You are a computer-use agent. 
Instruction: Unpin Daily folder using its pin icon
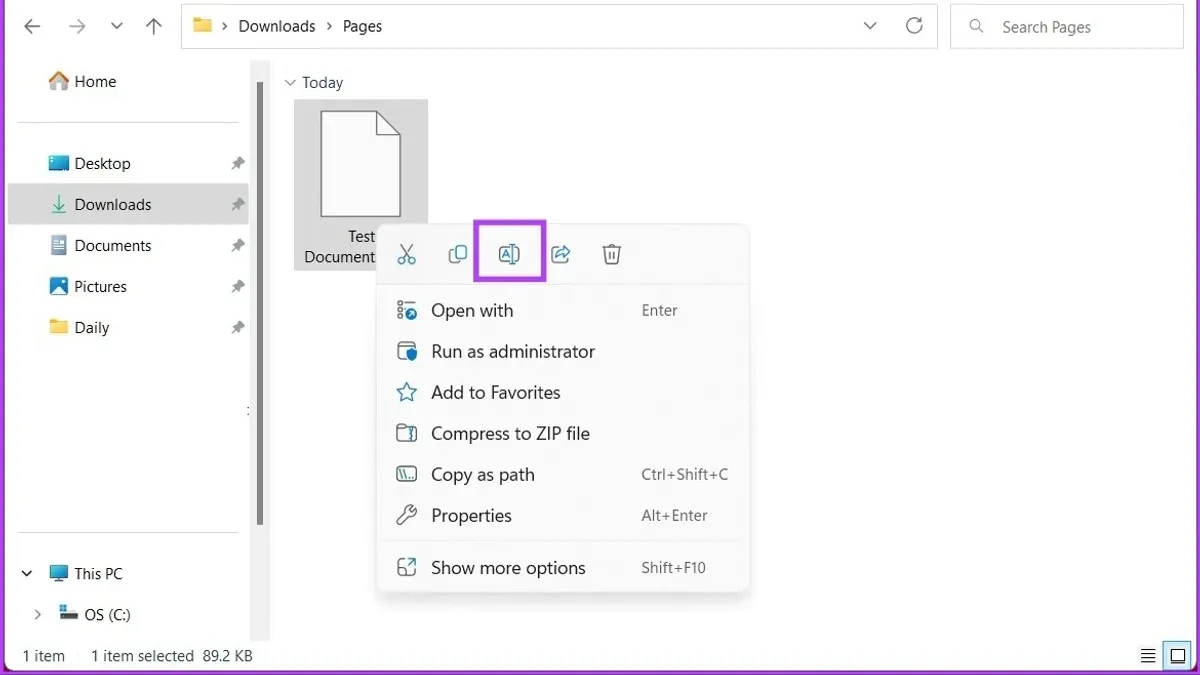237,327
